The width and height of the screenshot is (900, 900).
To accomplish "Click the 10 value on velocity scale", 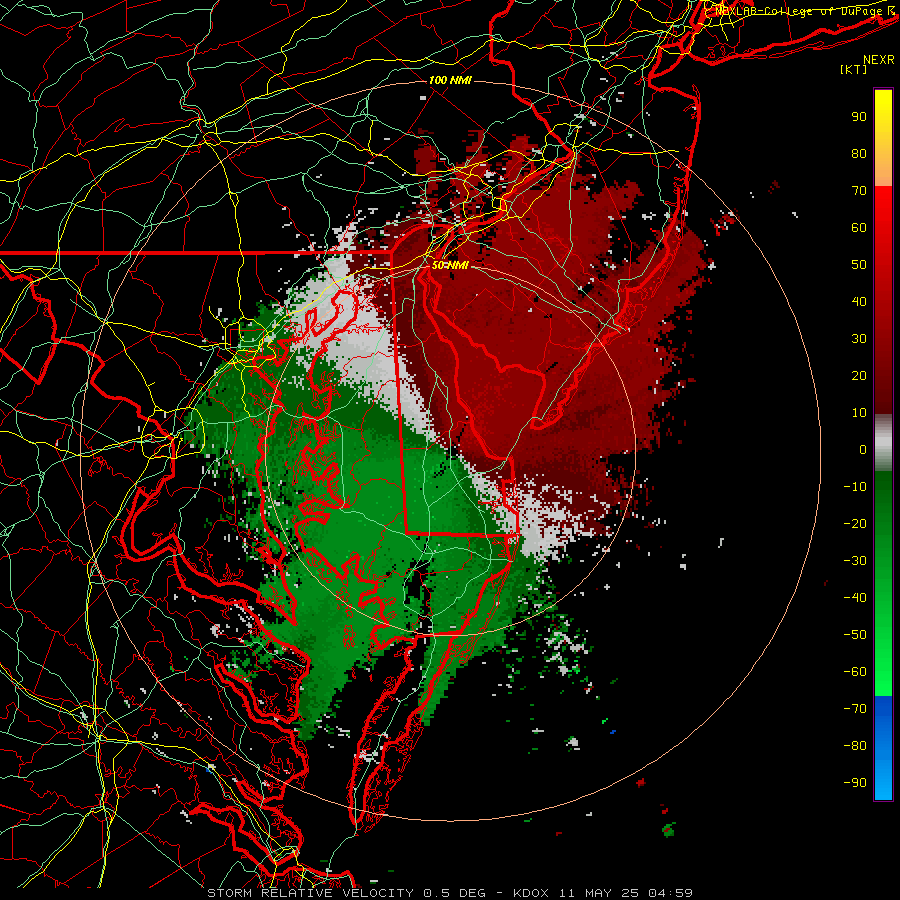I will click(859, 413).
